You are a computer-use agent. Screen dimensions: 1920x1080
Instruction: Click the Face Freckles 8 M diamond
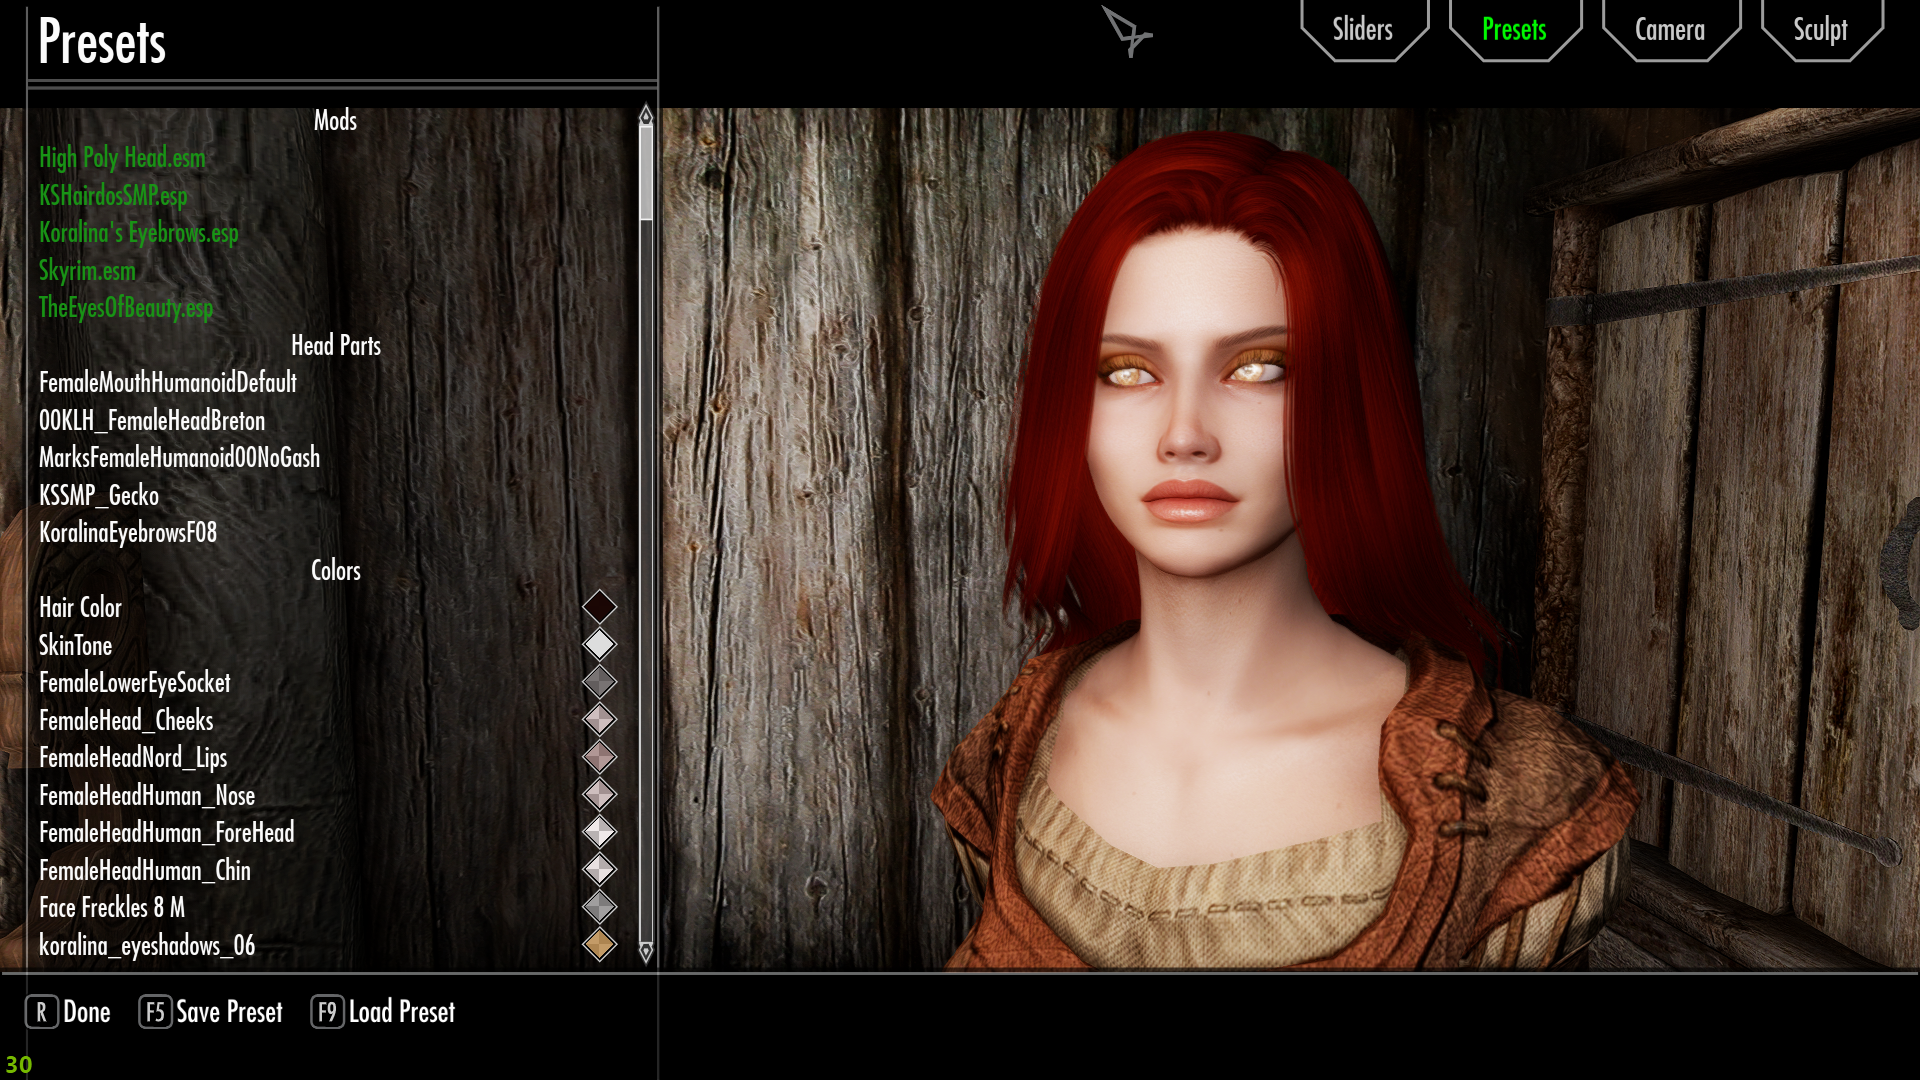(x=599, y=907)
